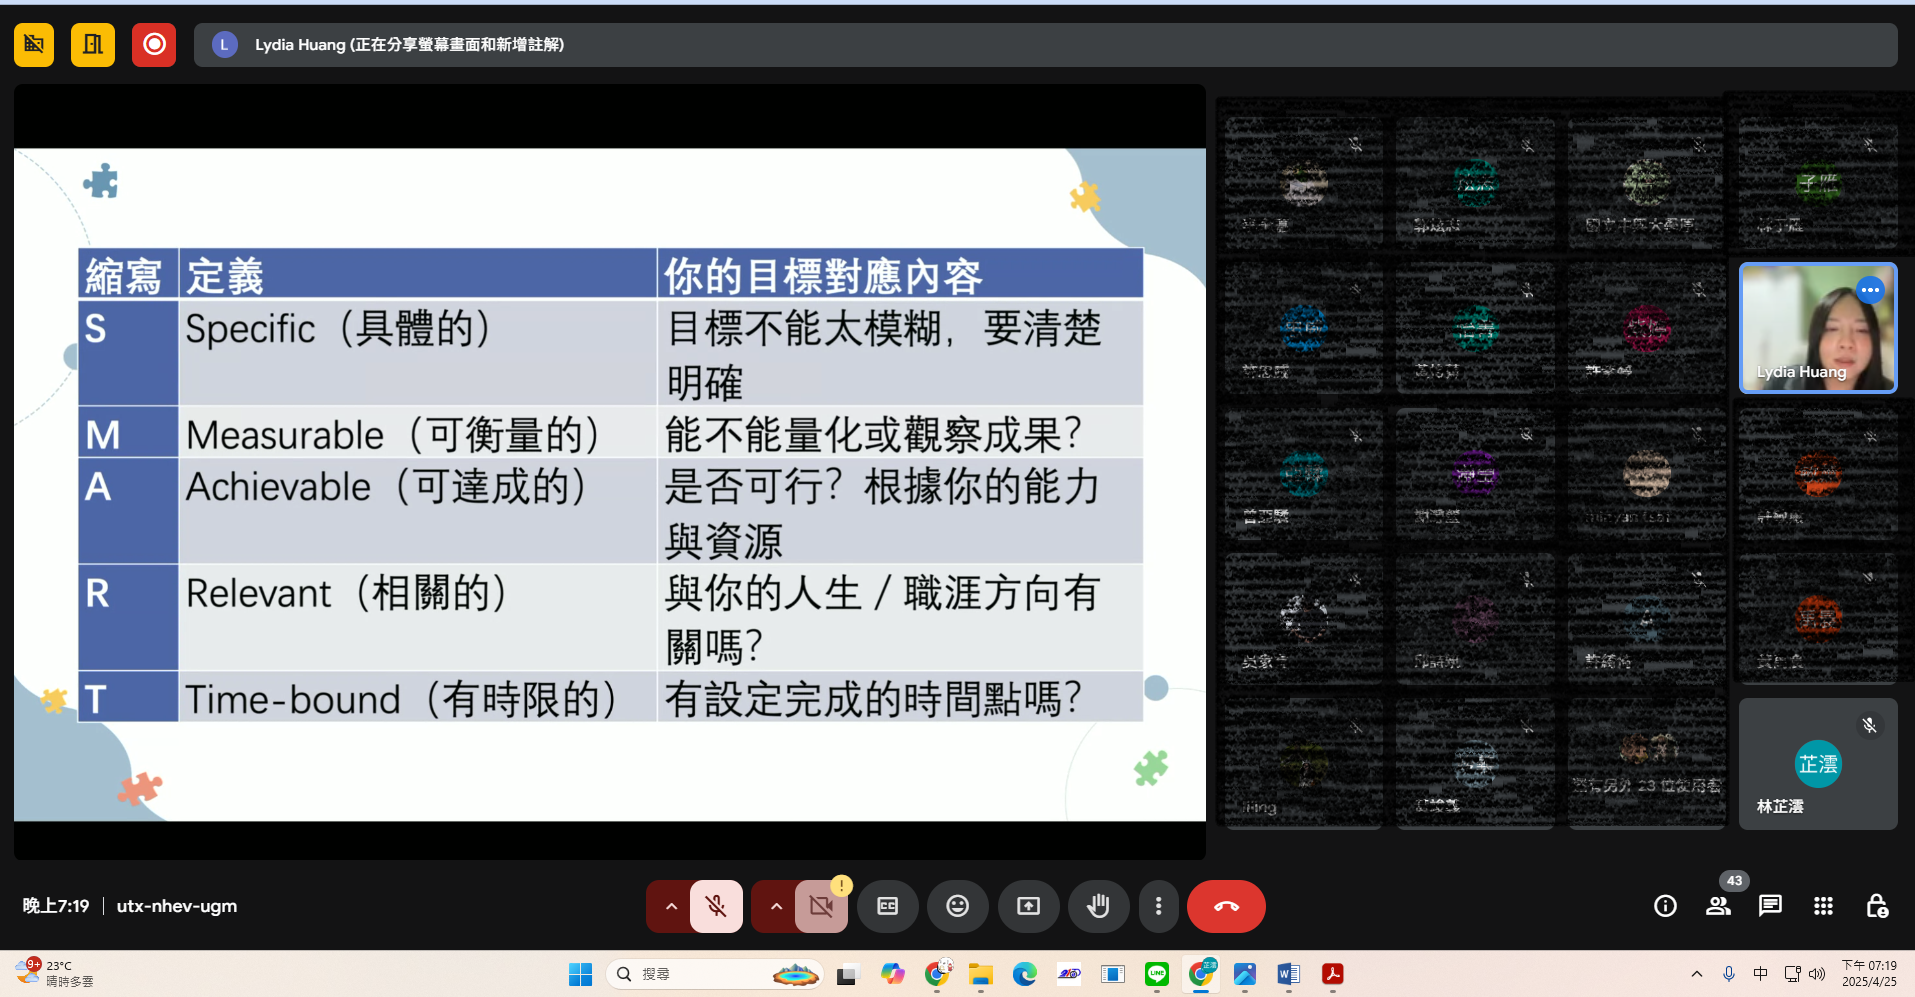This screenshot has width=1915, height=997.
Task: Toggle closed captions on
Action: [x=888, y=906]
